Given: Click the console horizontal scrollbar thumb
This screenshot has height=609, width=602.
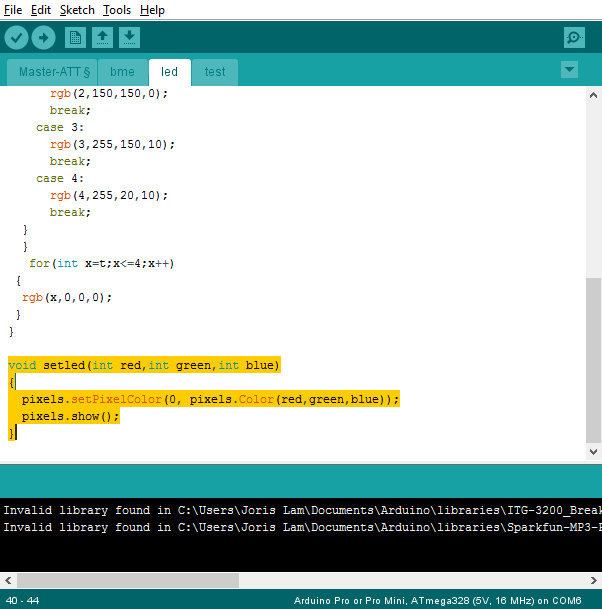Looking at the screenshot, I should click(x=128, y=581).
